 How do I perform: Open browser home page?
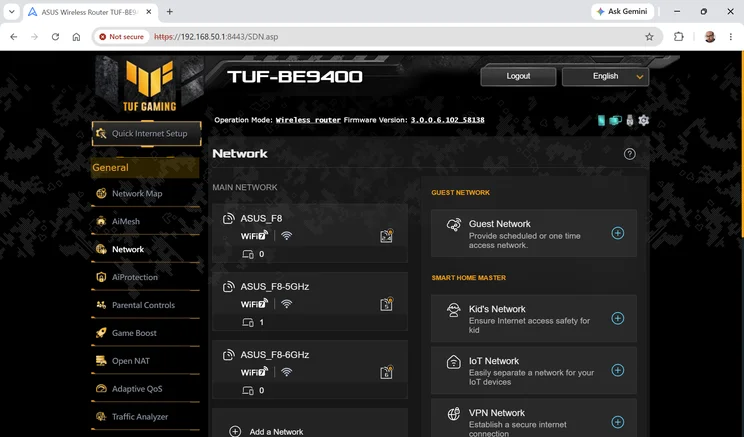(76, 37)
